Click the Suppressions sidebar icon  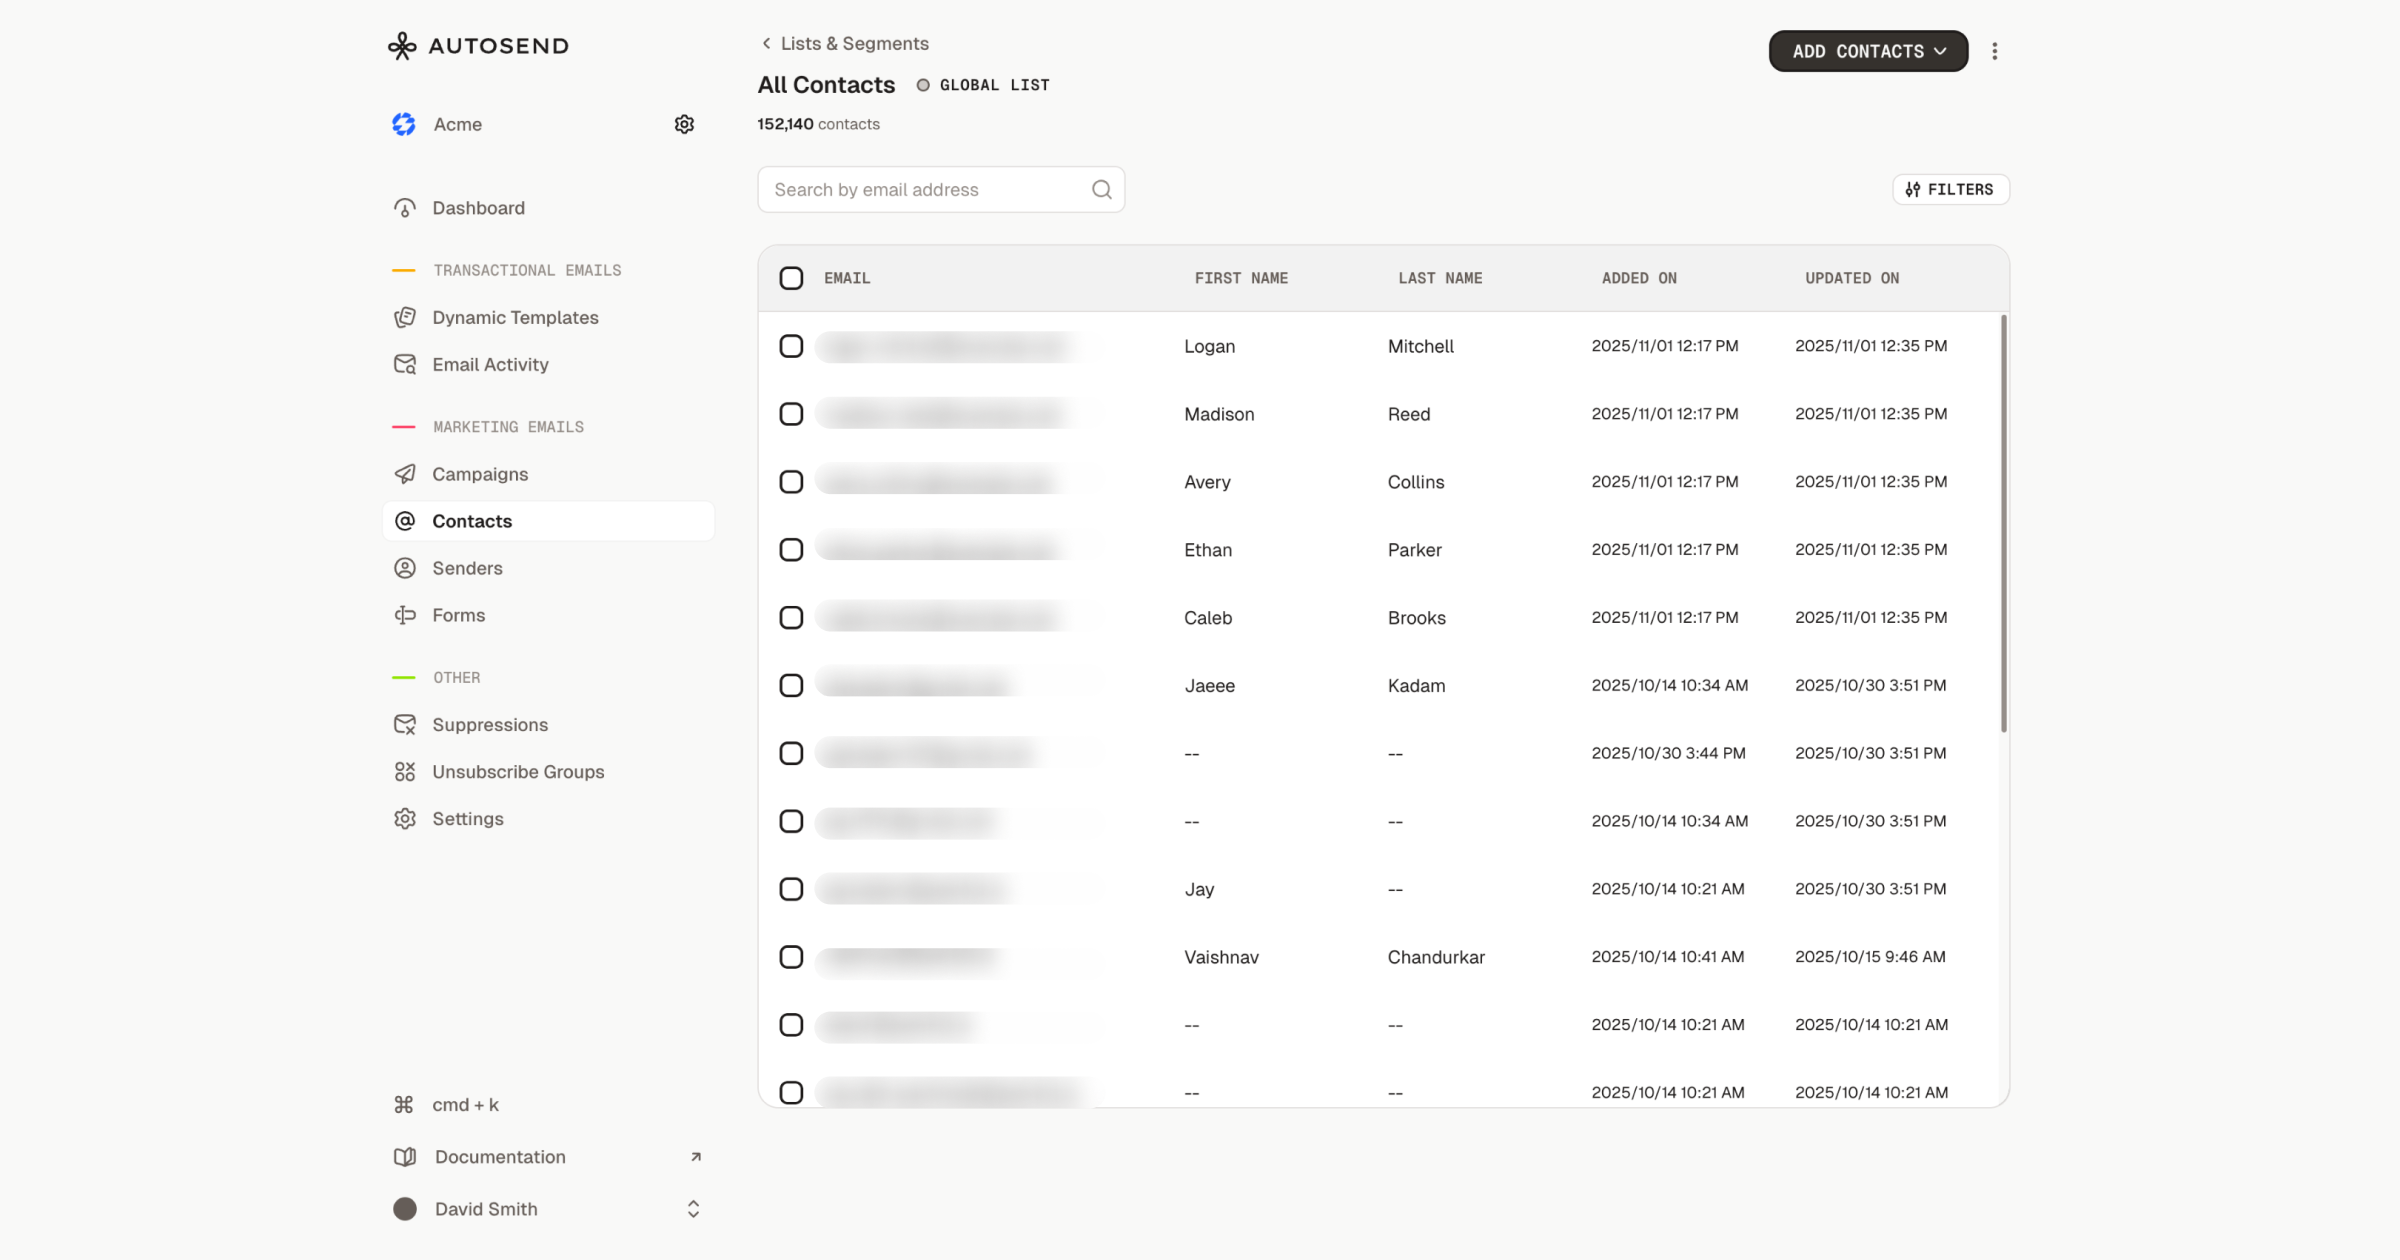[x=405, y=724]
